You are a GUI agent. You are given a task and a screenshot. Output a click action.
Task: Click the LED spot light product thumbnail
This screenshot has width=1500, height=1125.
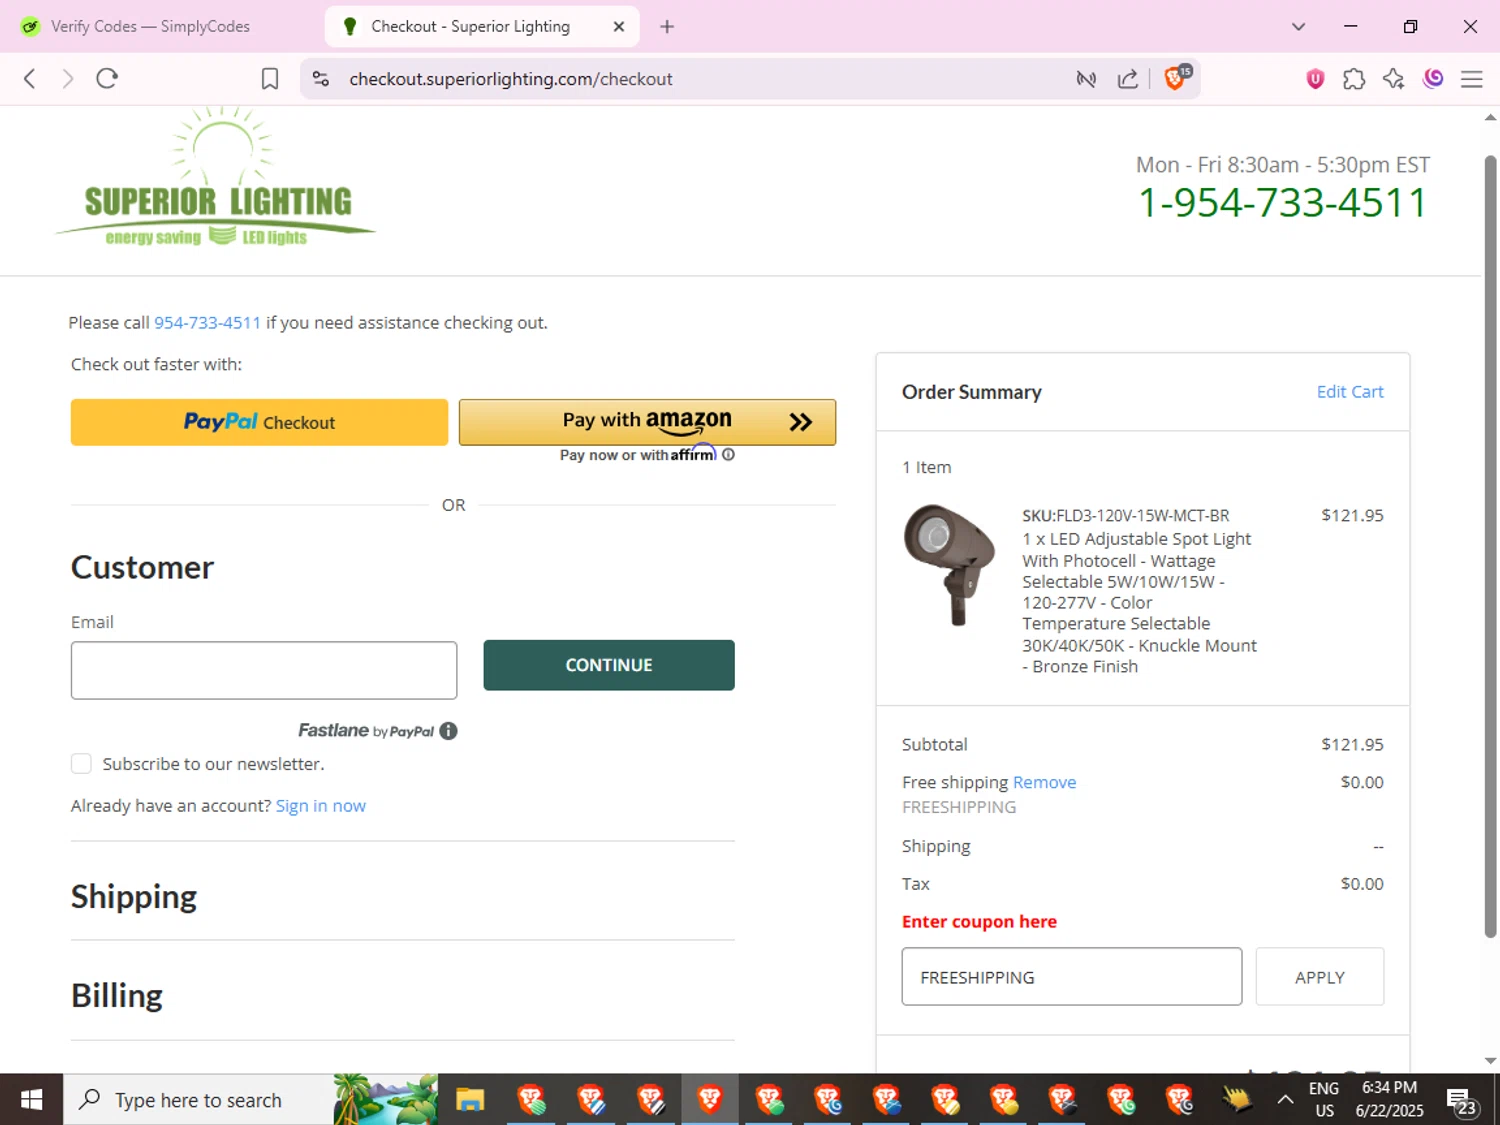click(949, 565)
